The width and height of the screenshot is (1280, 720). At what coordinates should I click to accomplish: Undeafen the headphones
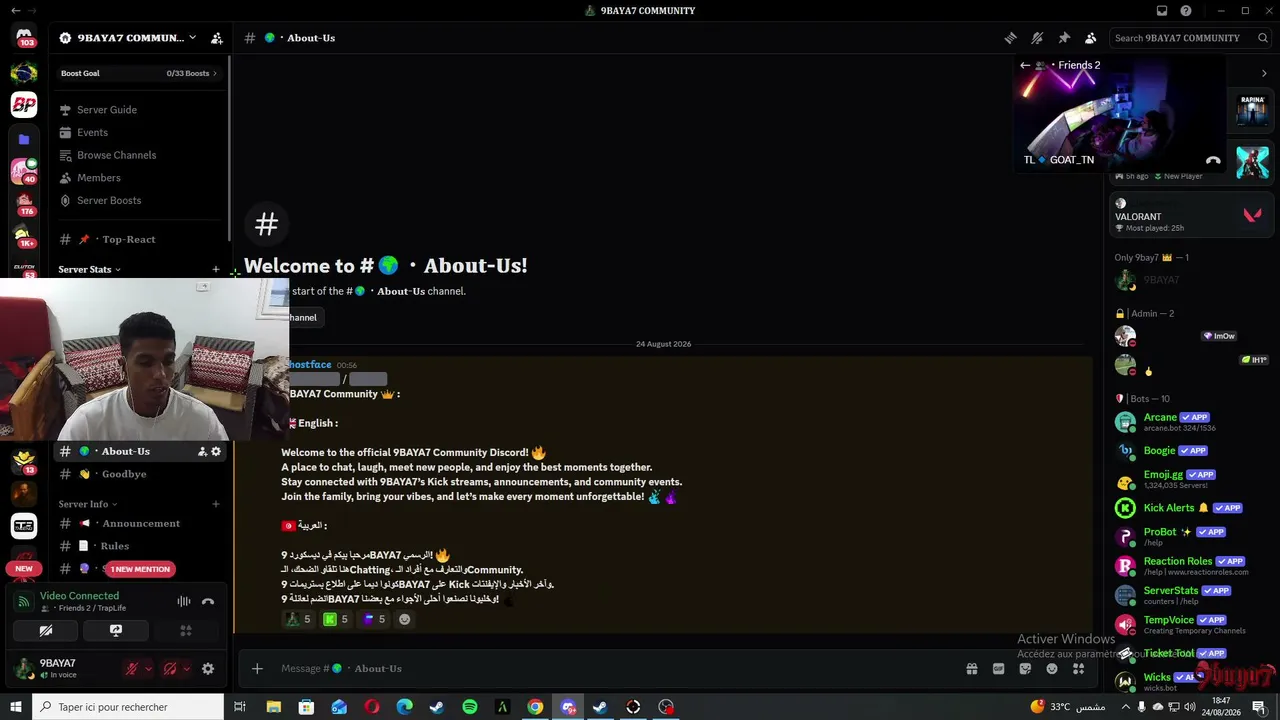(x=170, y=669)
